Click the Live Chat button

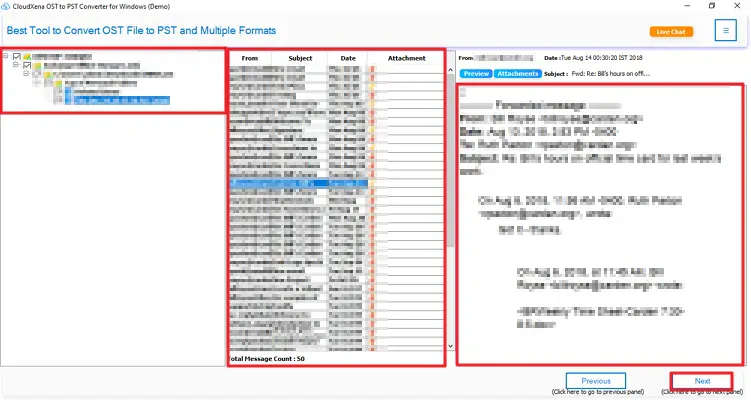pyautogui.click(x=671, y=32)
